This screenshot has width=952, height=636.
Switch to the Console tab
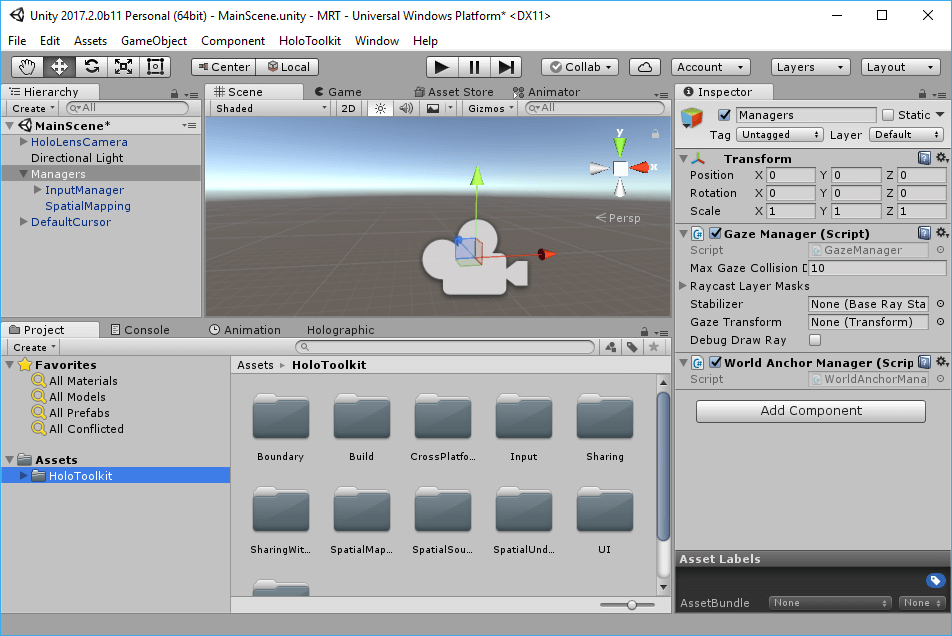tap(140, 330)
